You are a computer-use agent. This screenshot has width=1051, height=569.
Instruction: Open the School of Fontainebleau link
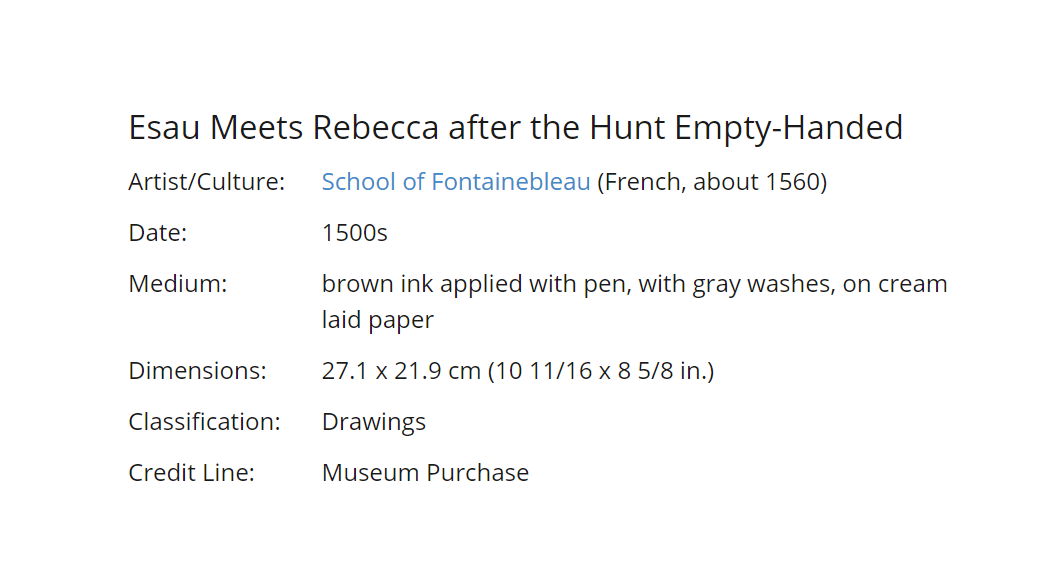pyautogui.click(x=456, y=182)
